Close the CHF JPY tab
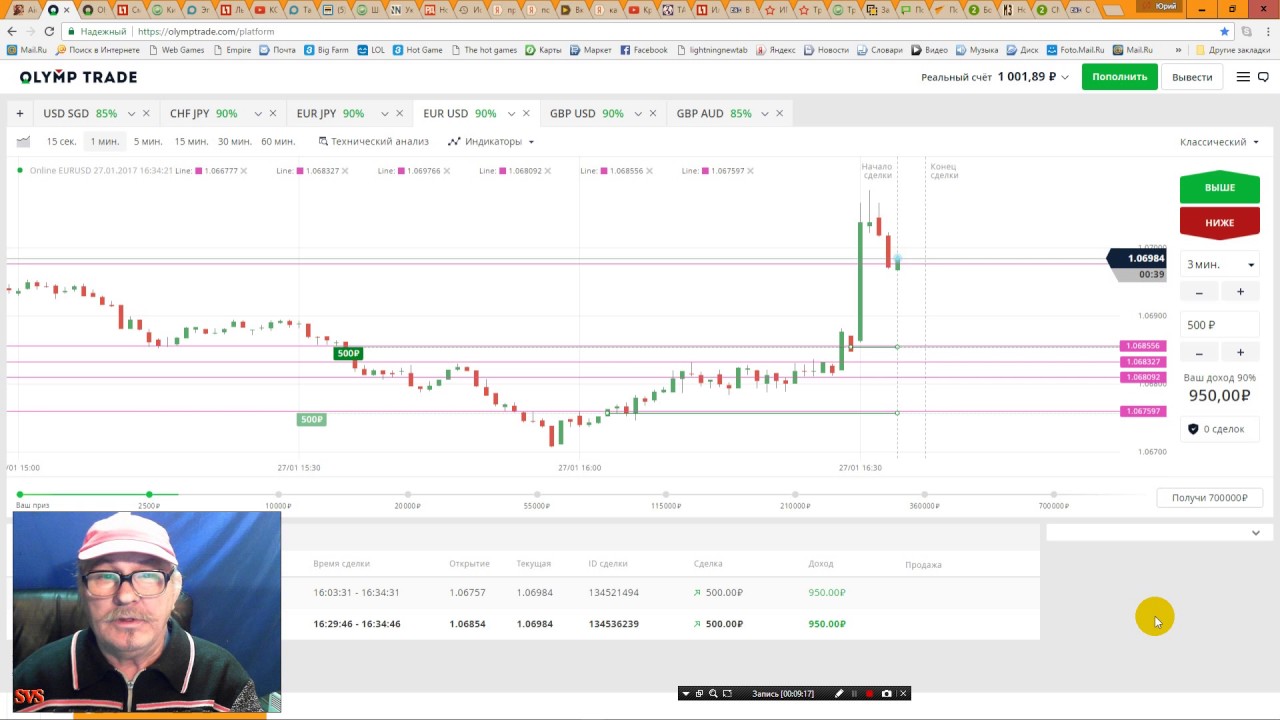Screen dimensions: 1280x720 click(273, 114)
